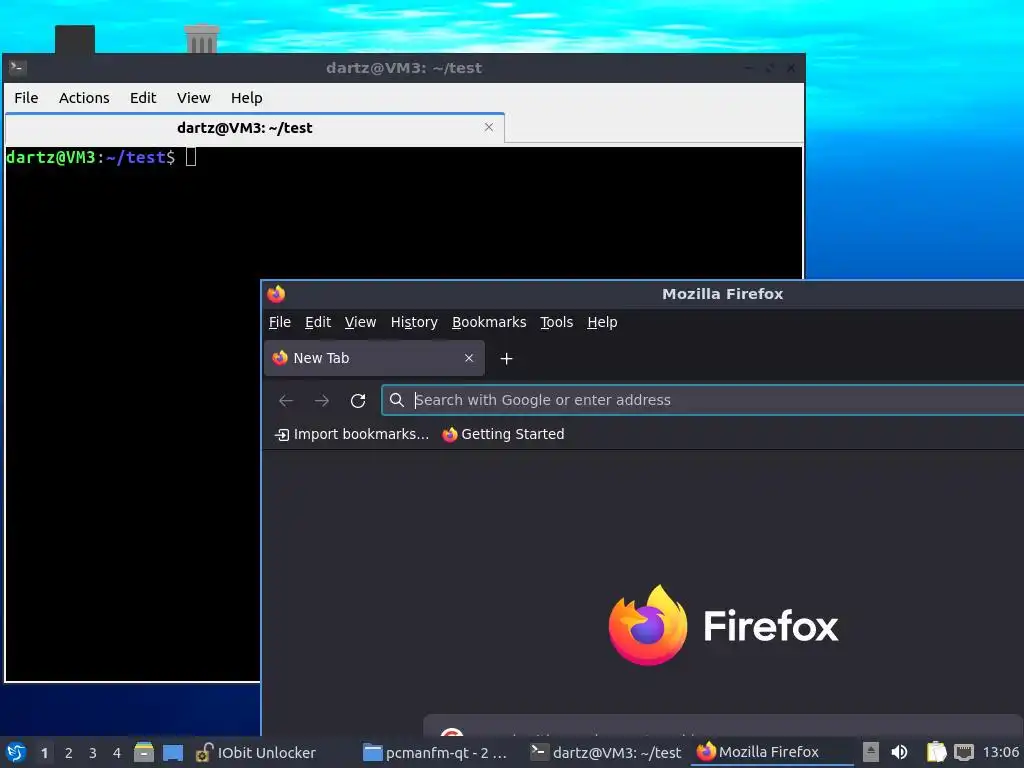Open terminal File menu
1024x768 pixels.
click(x=26, y=98)
